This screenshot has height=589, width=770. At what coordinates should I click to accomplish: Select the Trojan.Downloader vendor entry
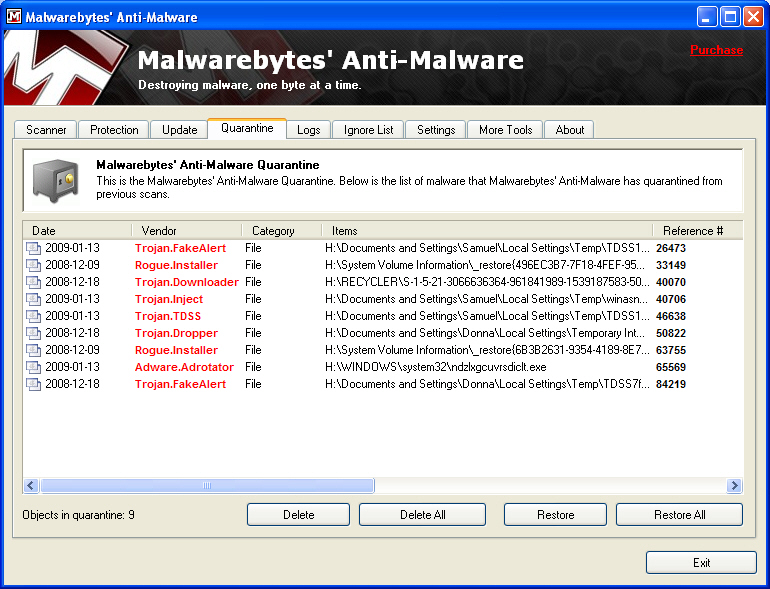tap(187, 282)
